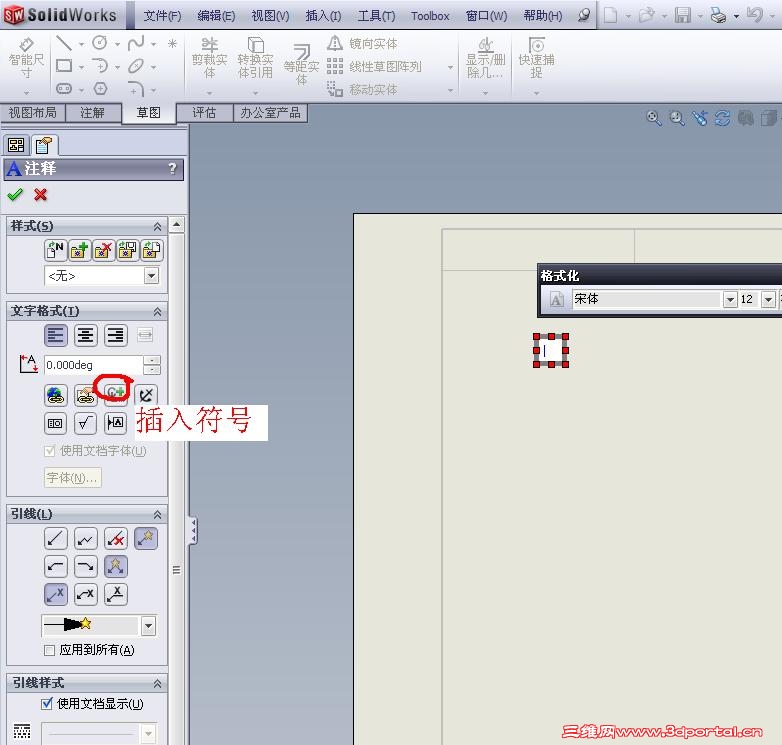The image size is (782, 745).
Task: Open the arrow style dropdown
Action: pos(148,626)
